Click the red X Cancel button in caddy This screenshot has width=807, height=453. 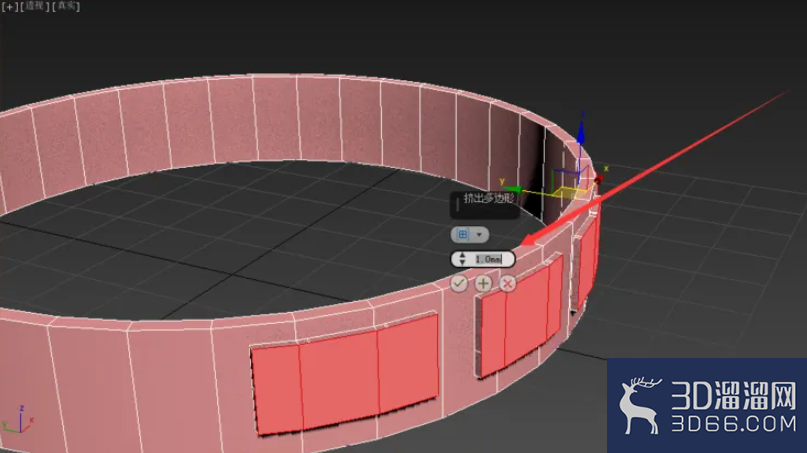click(507, 283)
